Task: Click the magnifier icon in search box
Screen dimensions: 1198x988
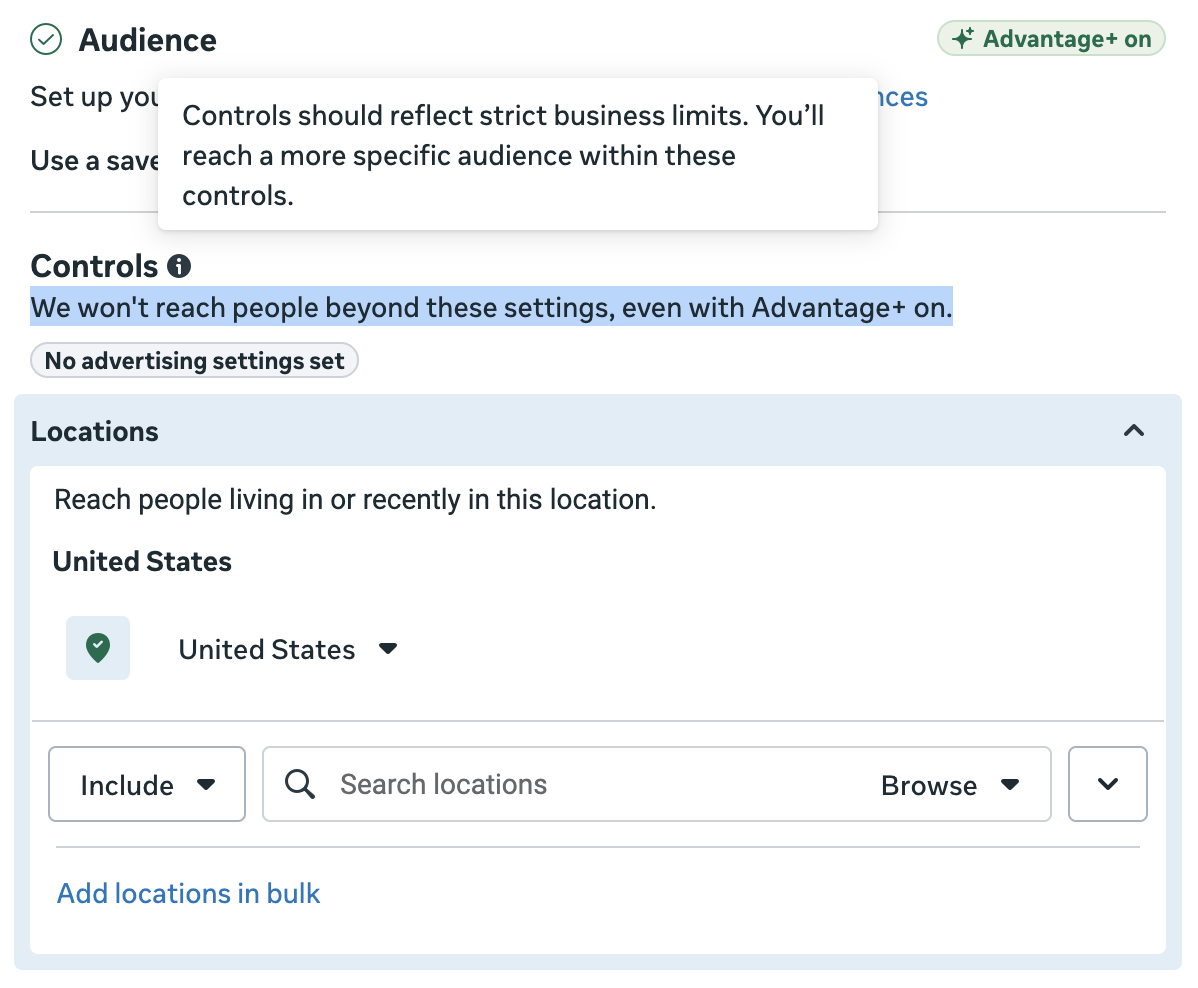Action: (x=300, y=784)
